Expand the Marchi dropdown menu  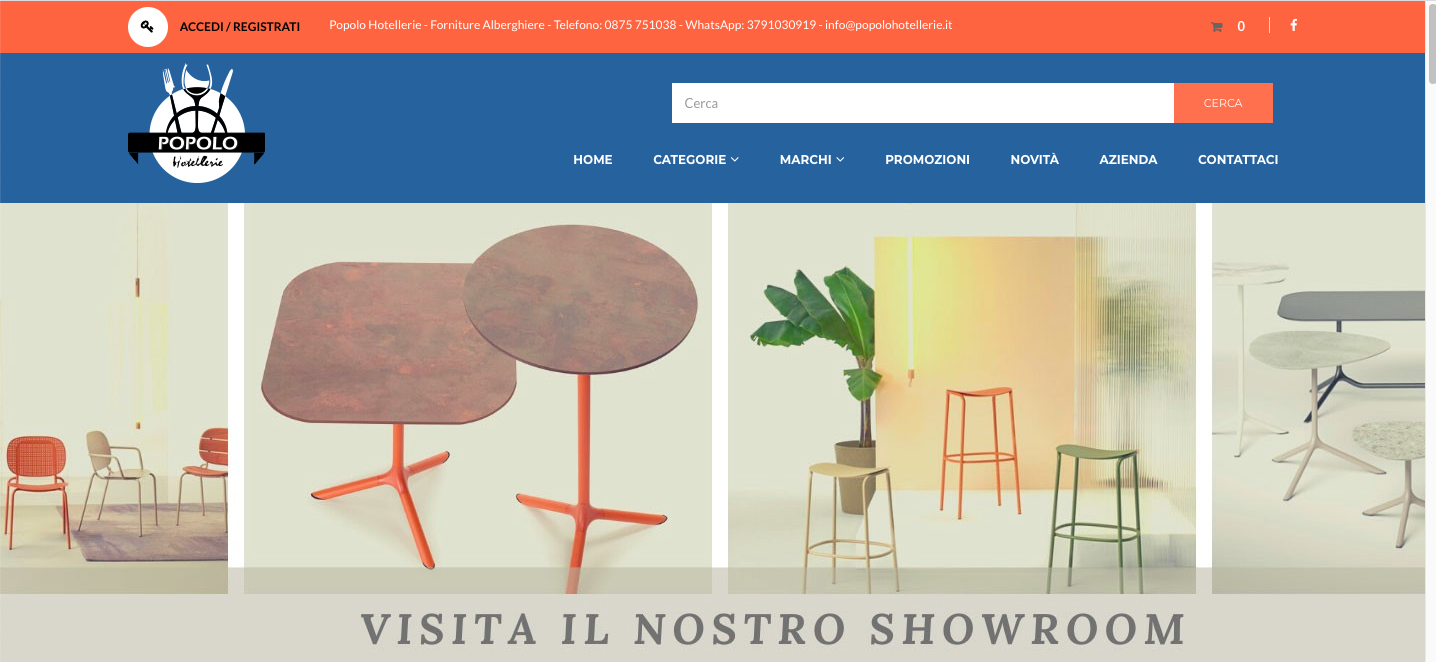click(x=812, y=160)
